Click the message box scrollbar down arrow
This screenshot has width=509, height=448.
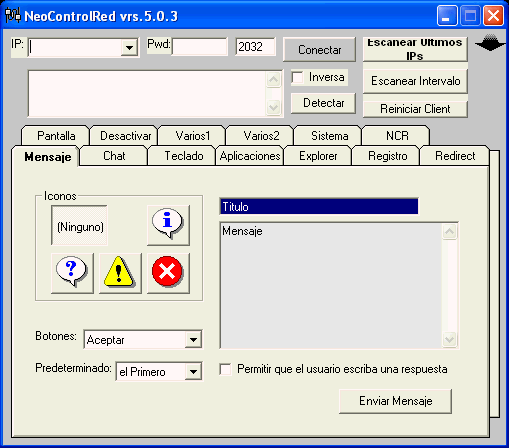449,340
